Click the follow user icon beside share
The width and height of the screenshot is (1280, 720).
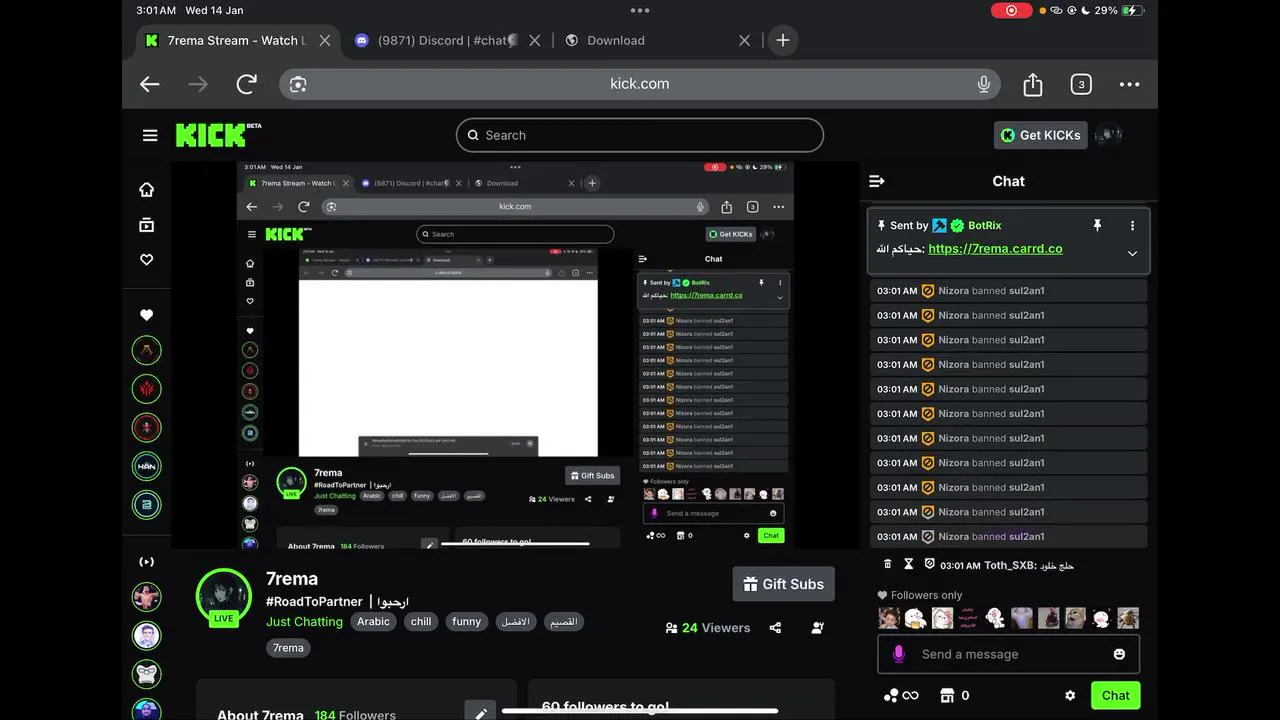click(818, 628)
